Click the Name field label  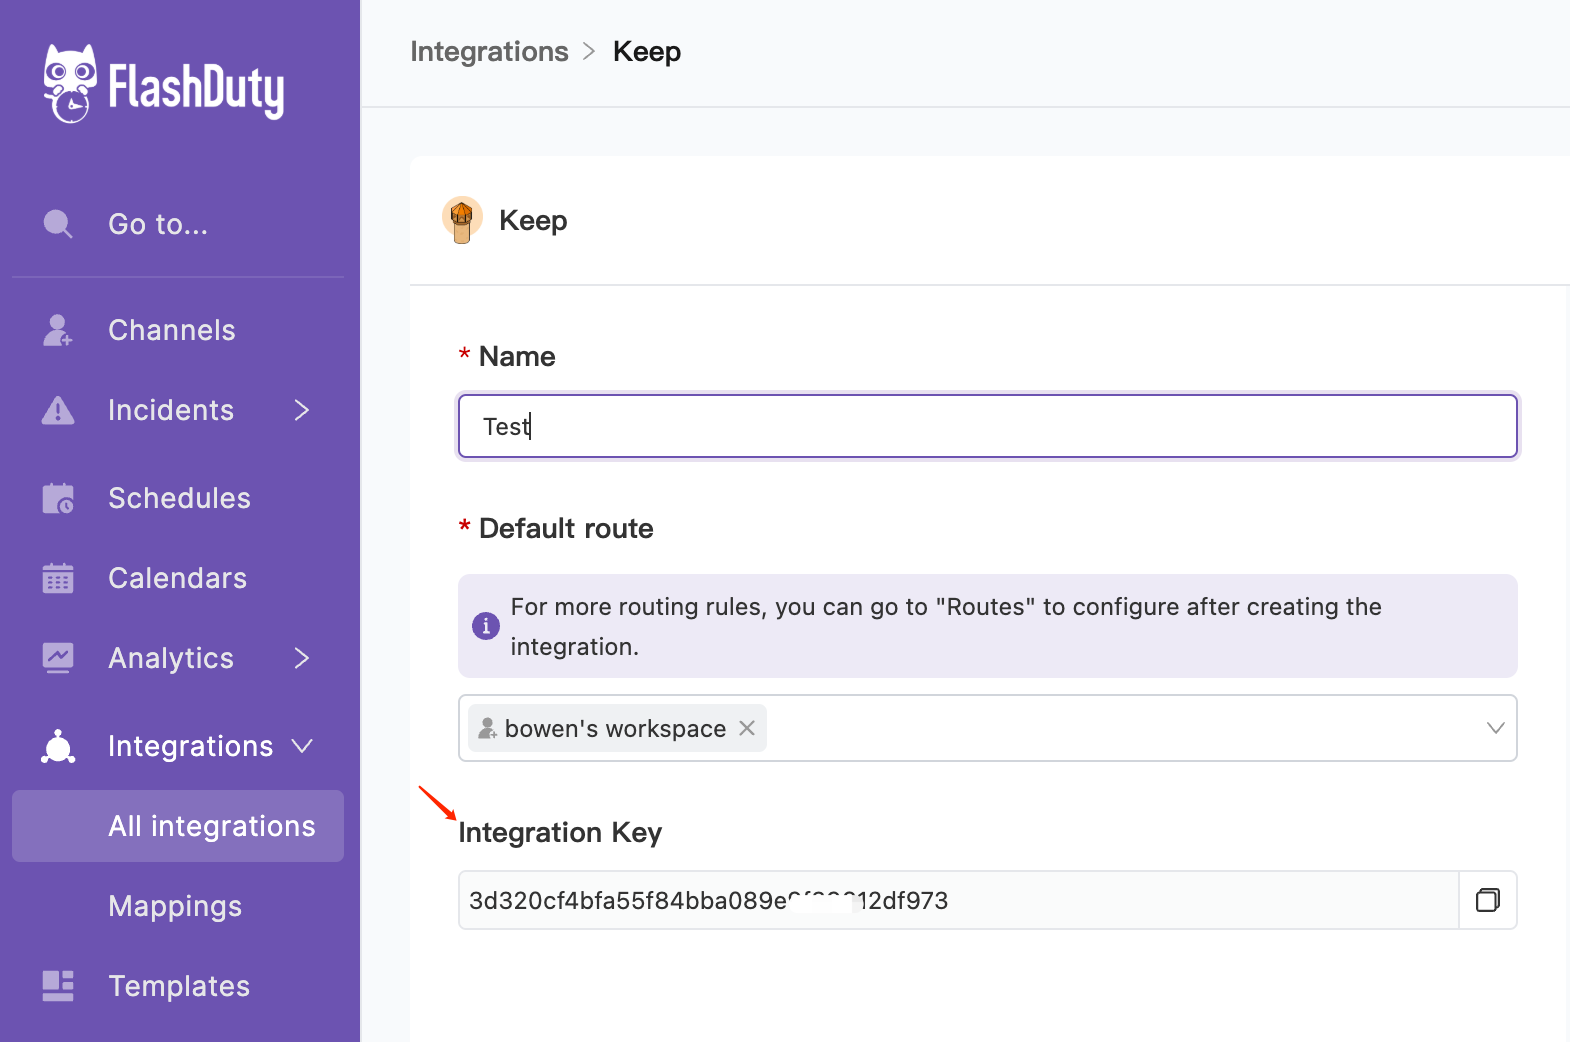click(517, 356)
